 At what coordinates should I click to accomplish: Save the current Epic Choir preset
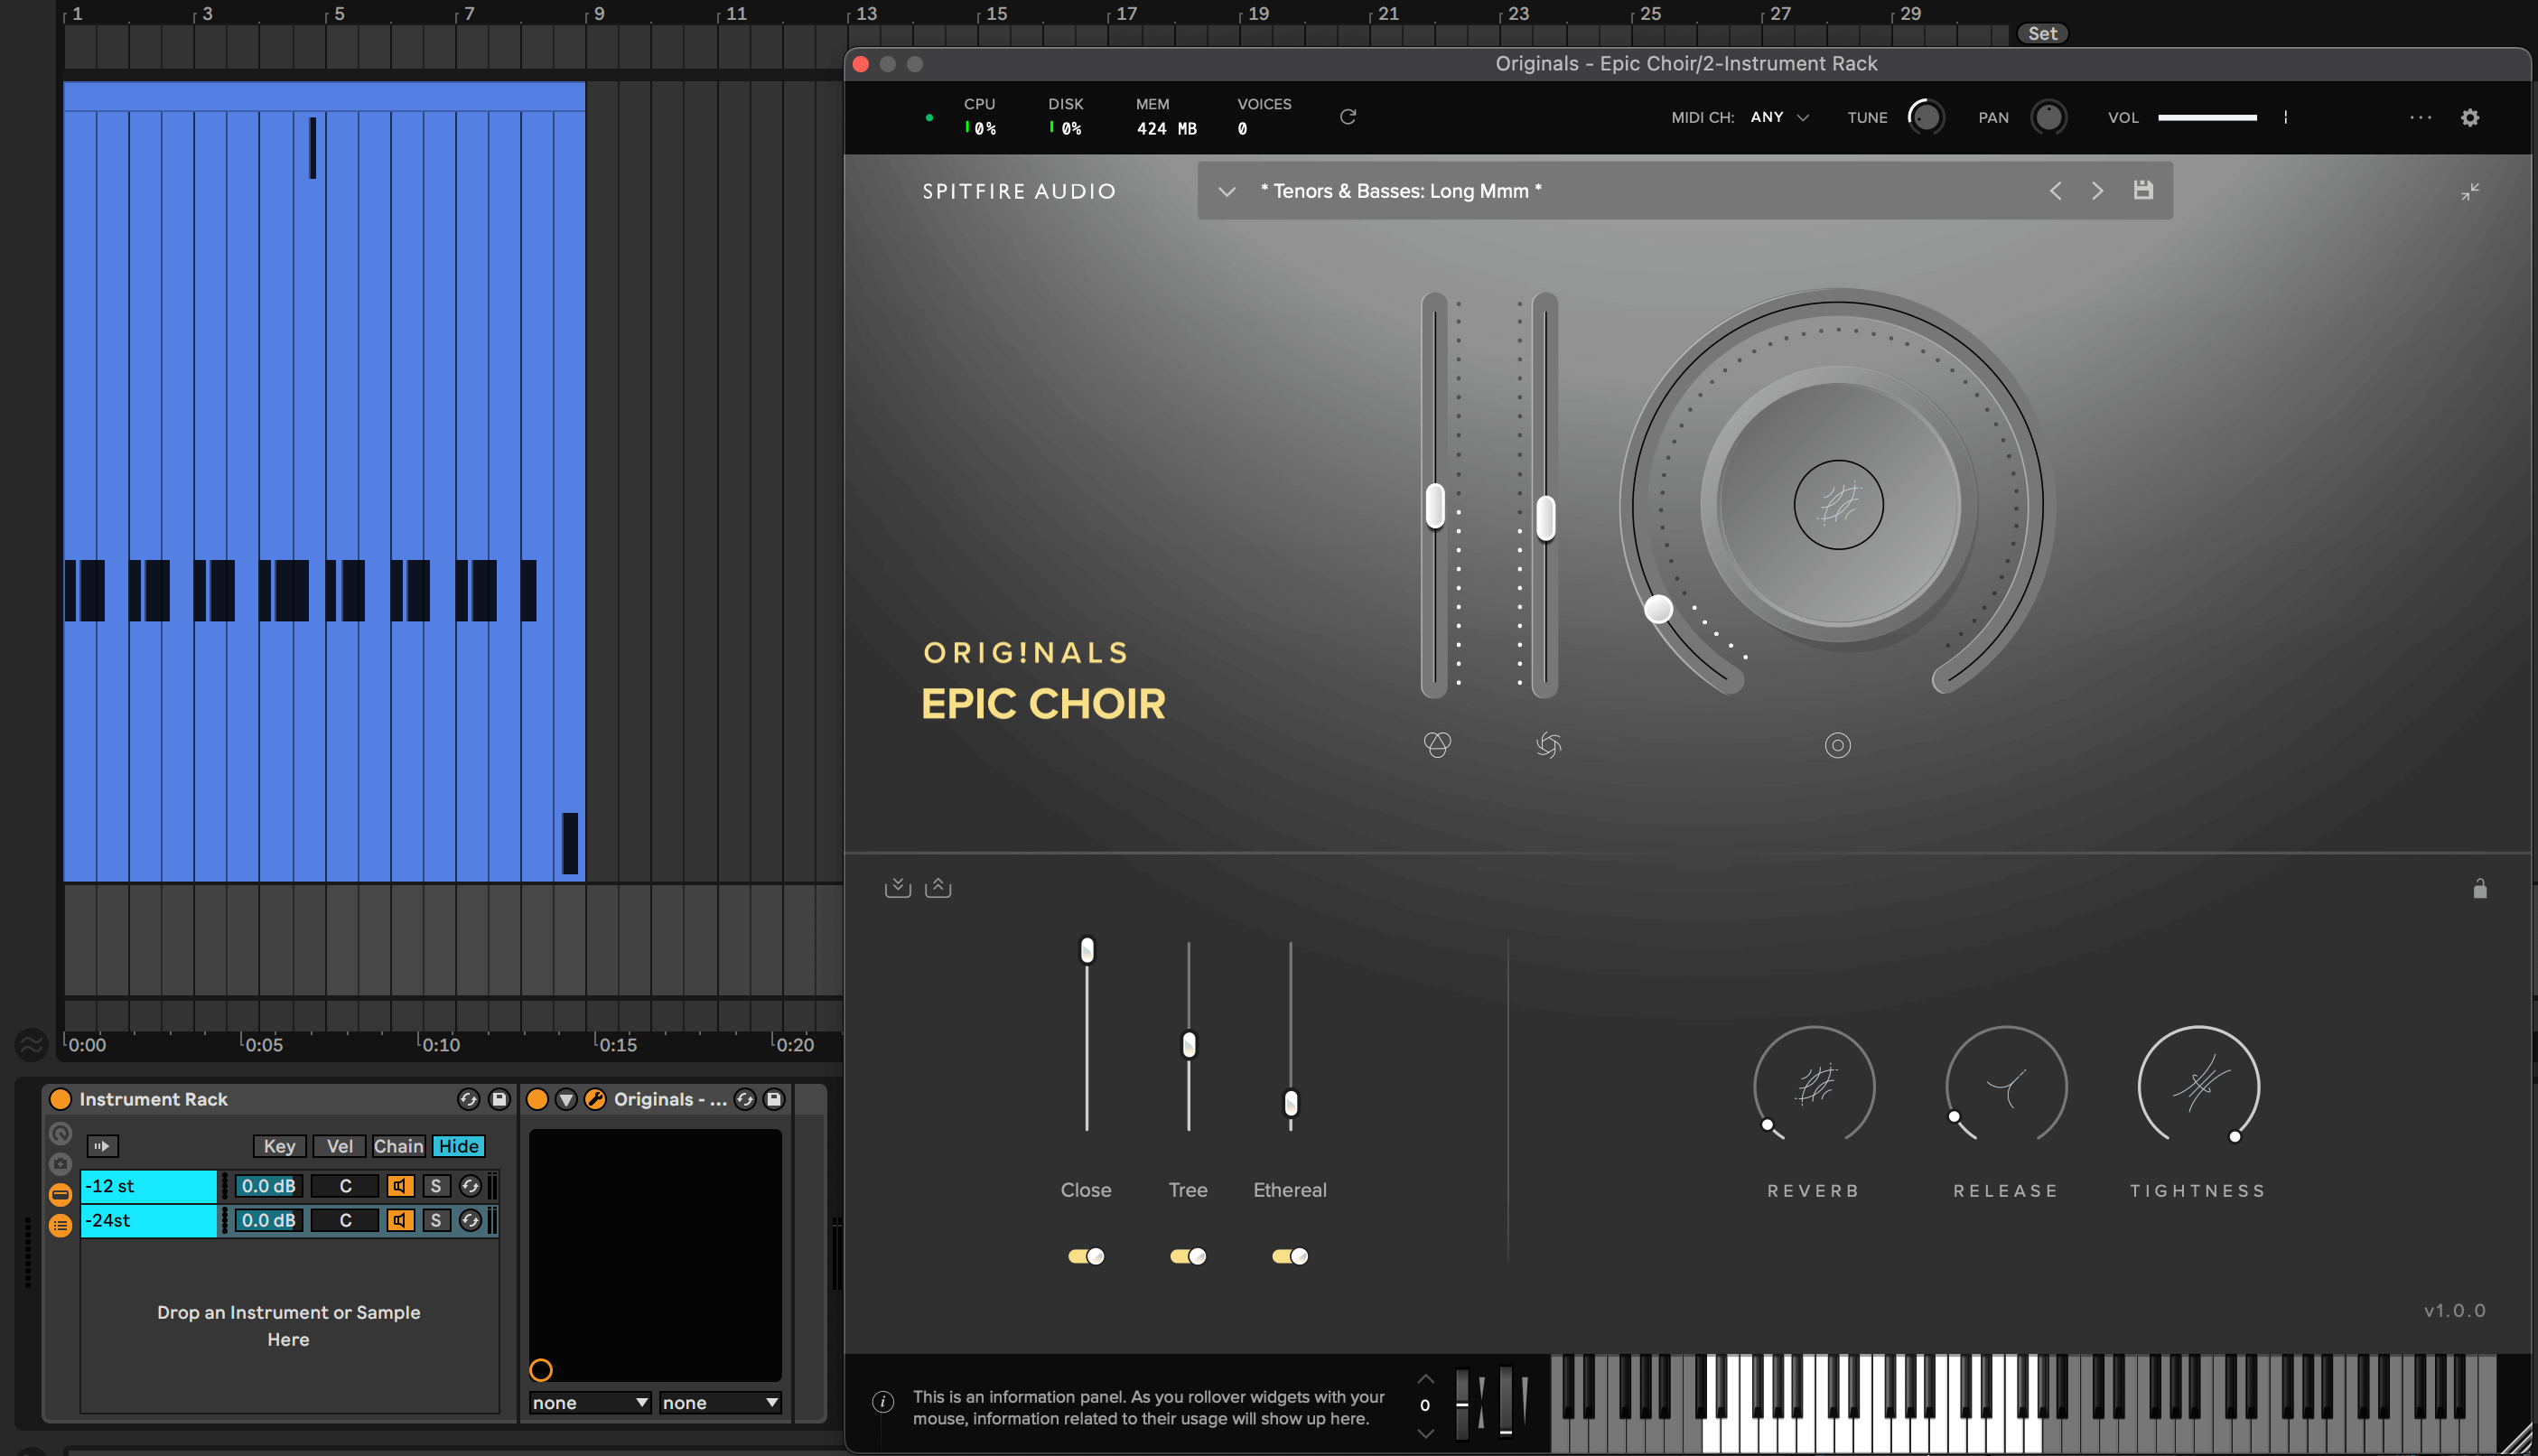coord(2142,190)
